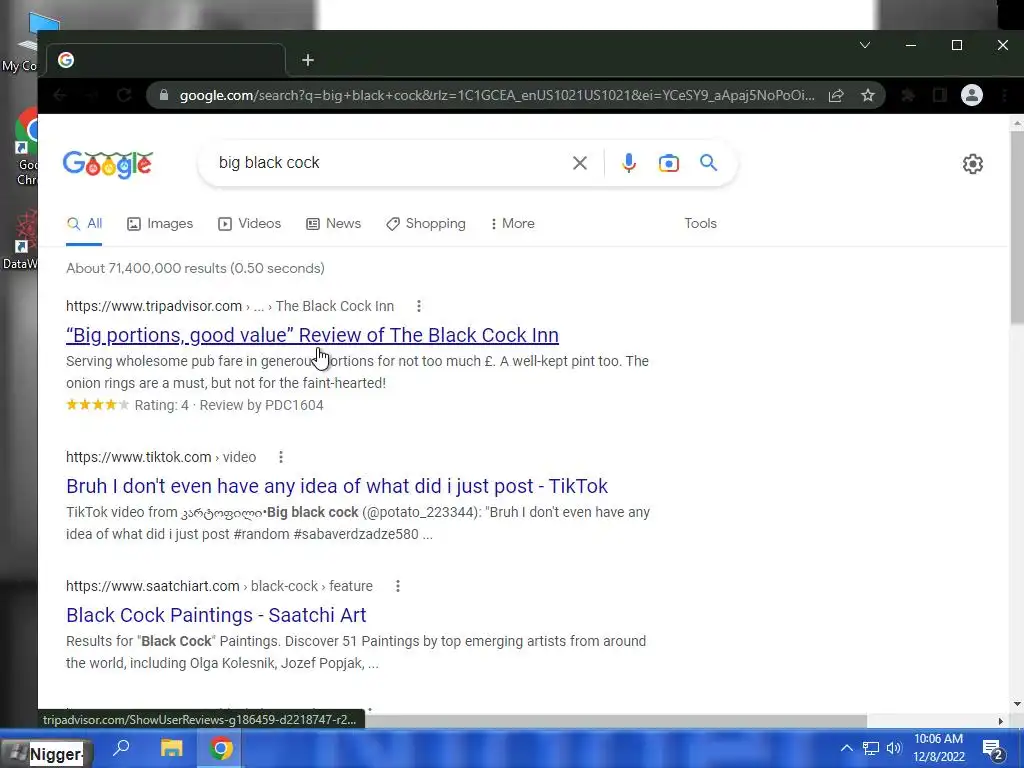
Task: Submit search with blue magnifier icon
Action: tap(709, 163)
